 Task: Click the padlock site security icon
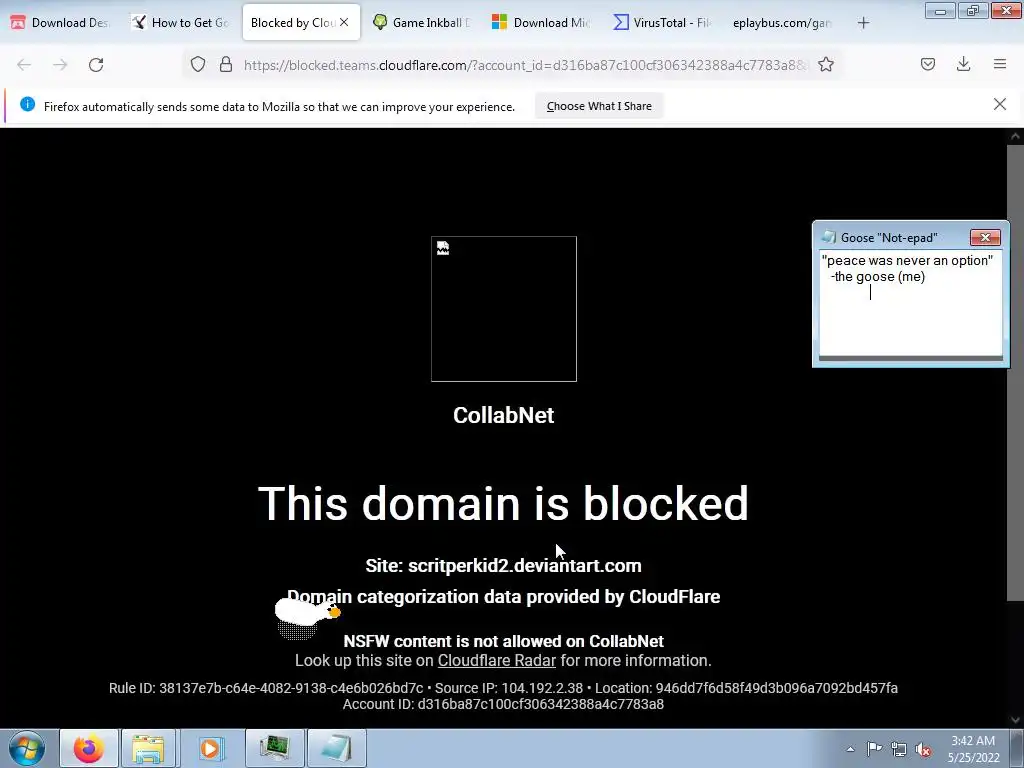click(x=226, y=64)
